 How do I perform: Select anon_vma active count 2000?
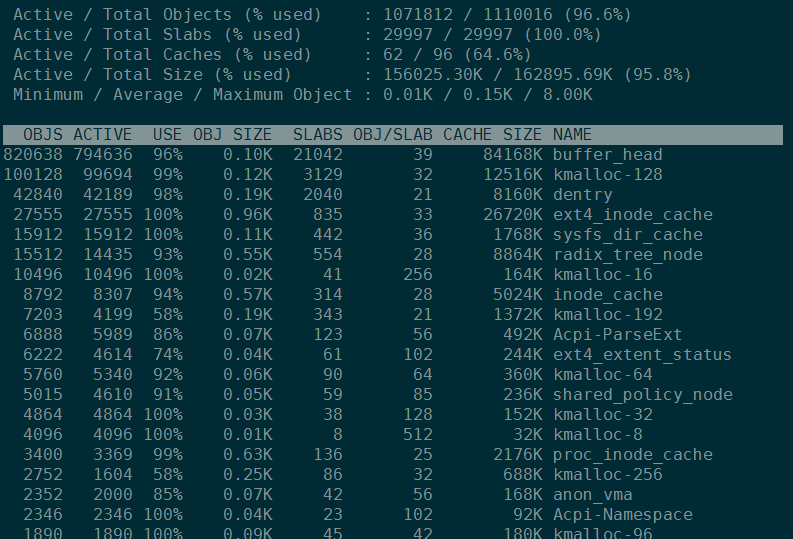point(113,494)
